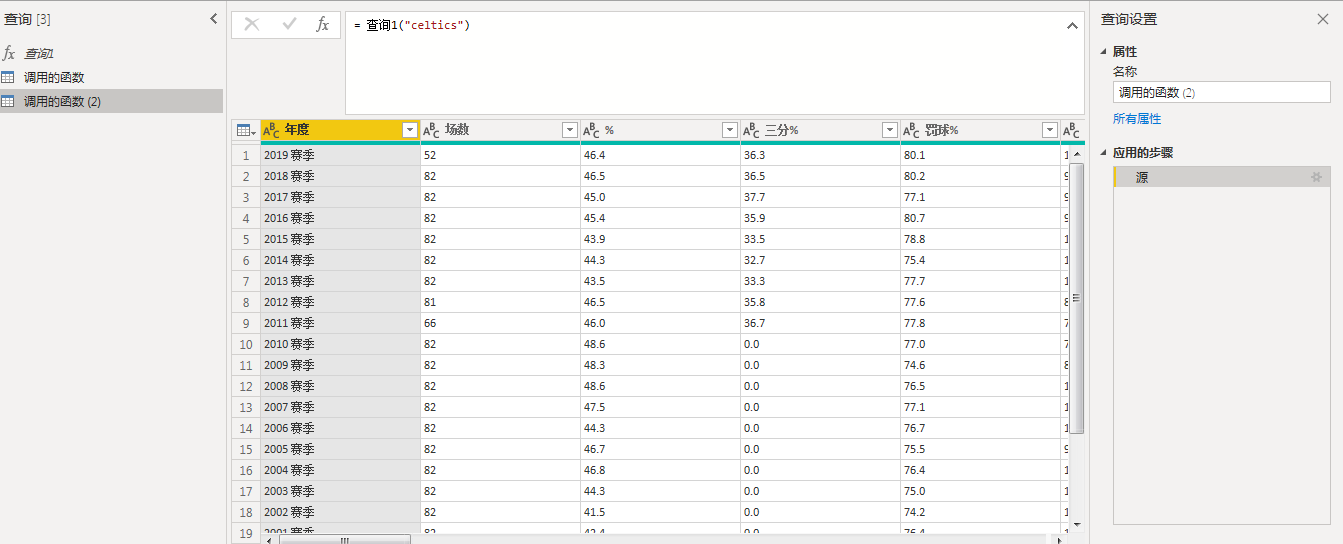Screen dimensions: 1343x544
Task: Open the 罚球% column filter dropdown
Action: (x=1049, y=130)
